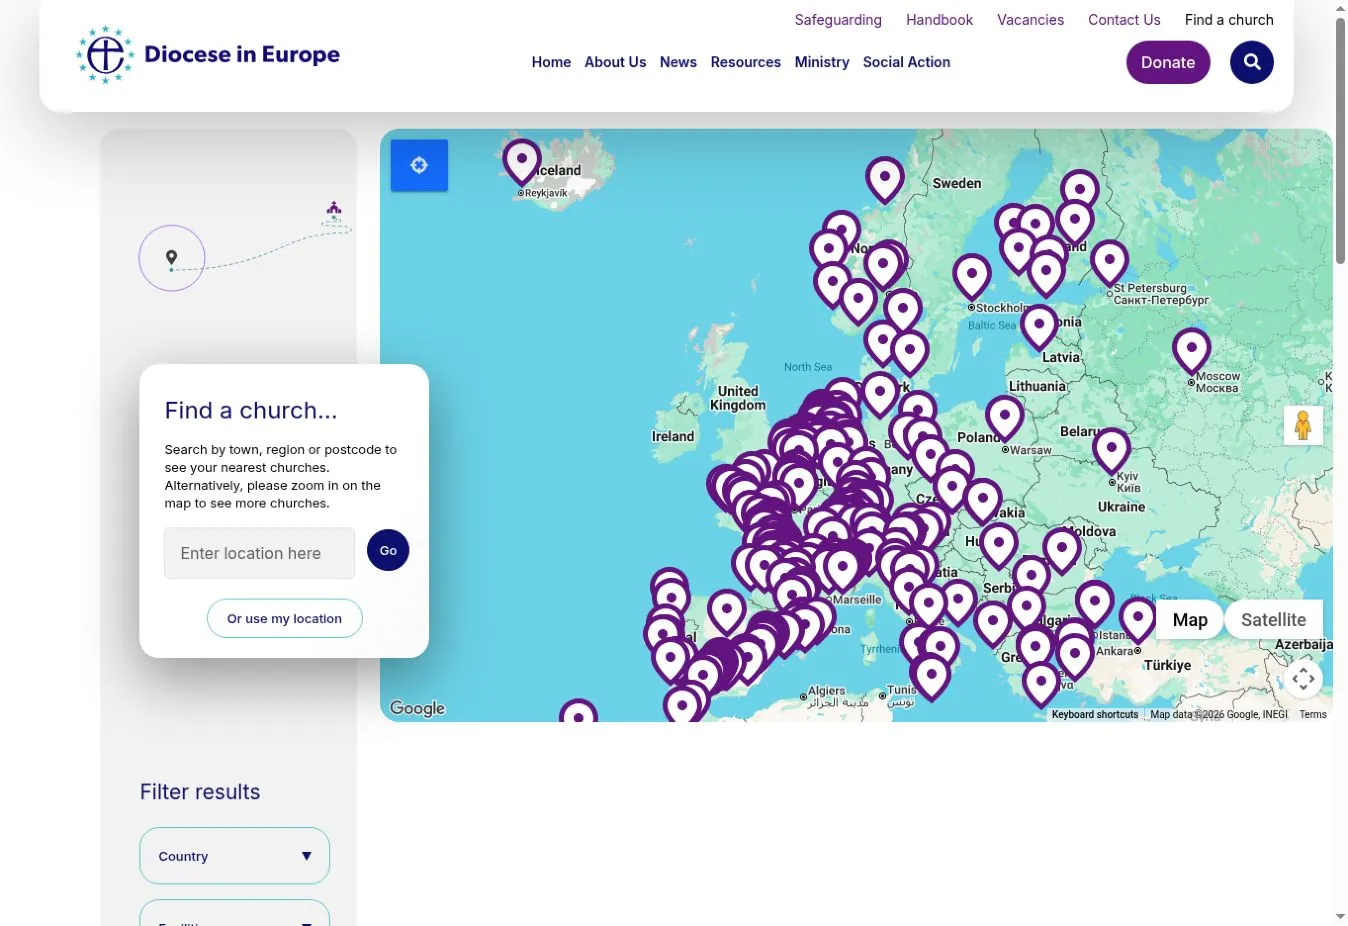1348x926 pixels.
Task: Open the Social Action menu
Action: pos(907,62)
